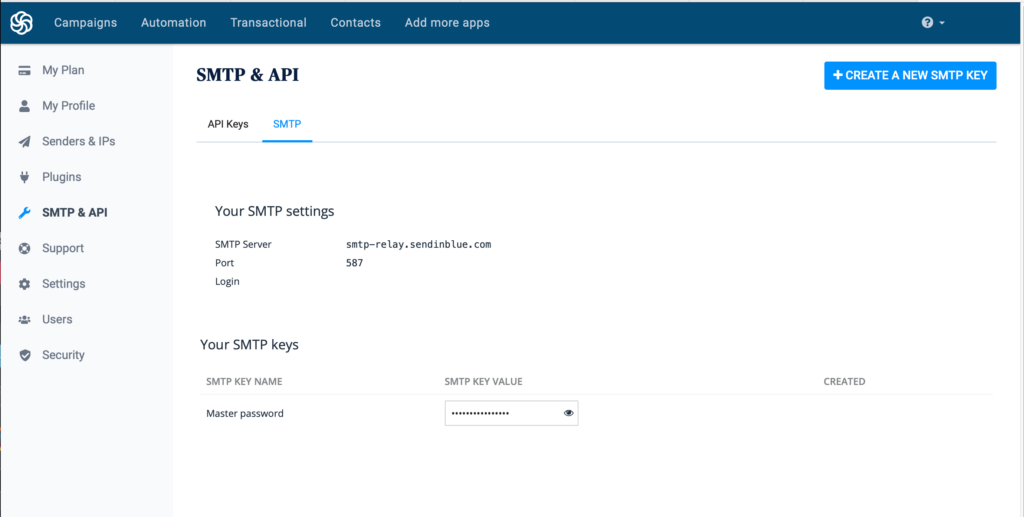1024x517 pixels.
Task: Open Plugins in sidebar
Action: tap(61, 177)
